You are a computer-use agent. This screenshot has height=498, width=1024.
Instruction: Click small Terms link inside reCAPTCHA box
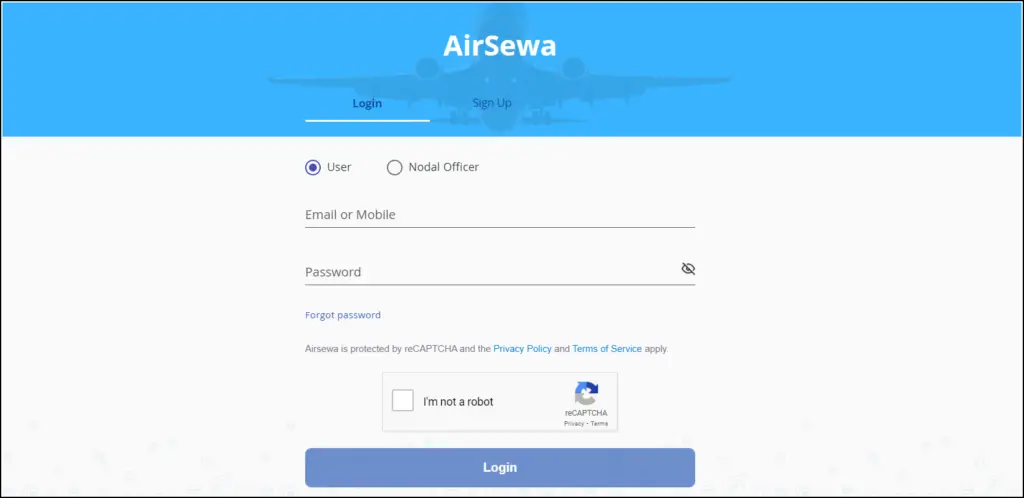tap(600, 424)
